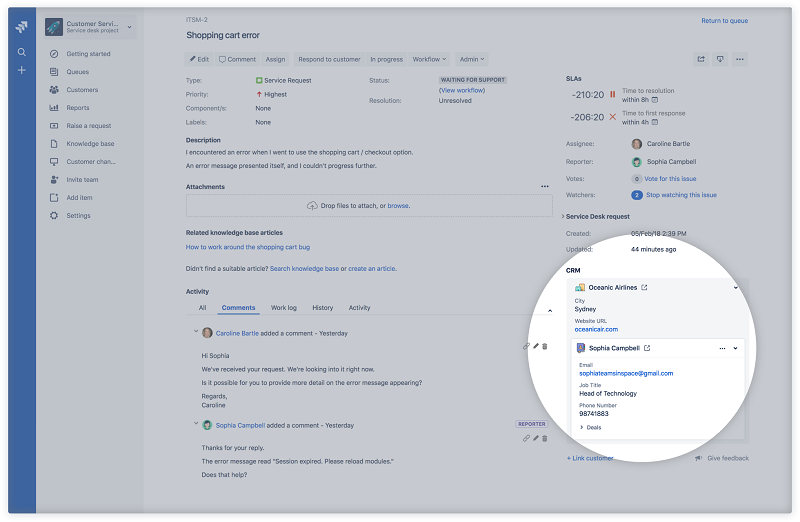This screenshot has height=522, width=800.
Task: Collapse the Oceanic Airlines CRM card
Action: (735, 288)
